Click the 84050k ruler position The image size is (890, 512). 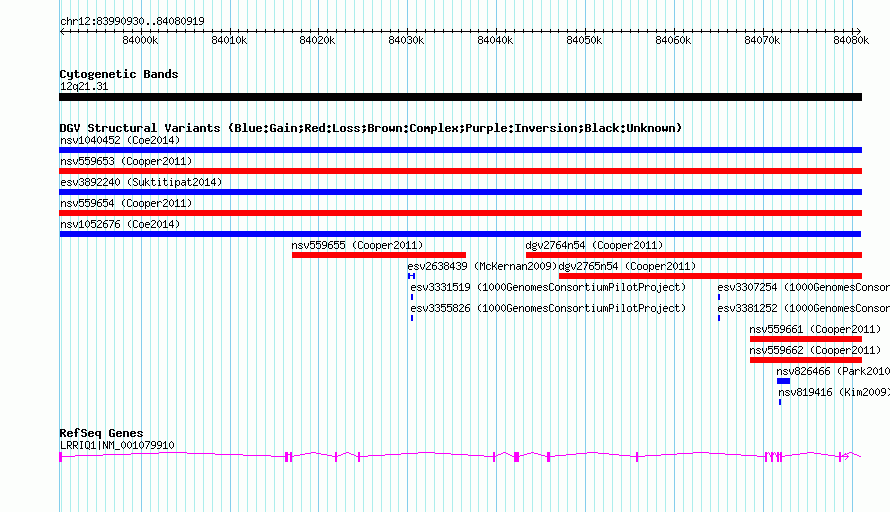coord(584,40)
